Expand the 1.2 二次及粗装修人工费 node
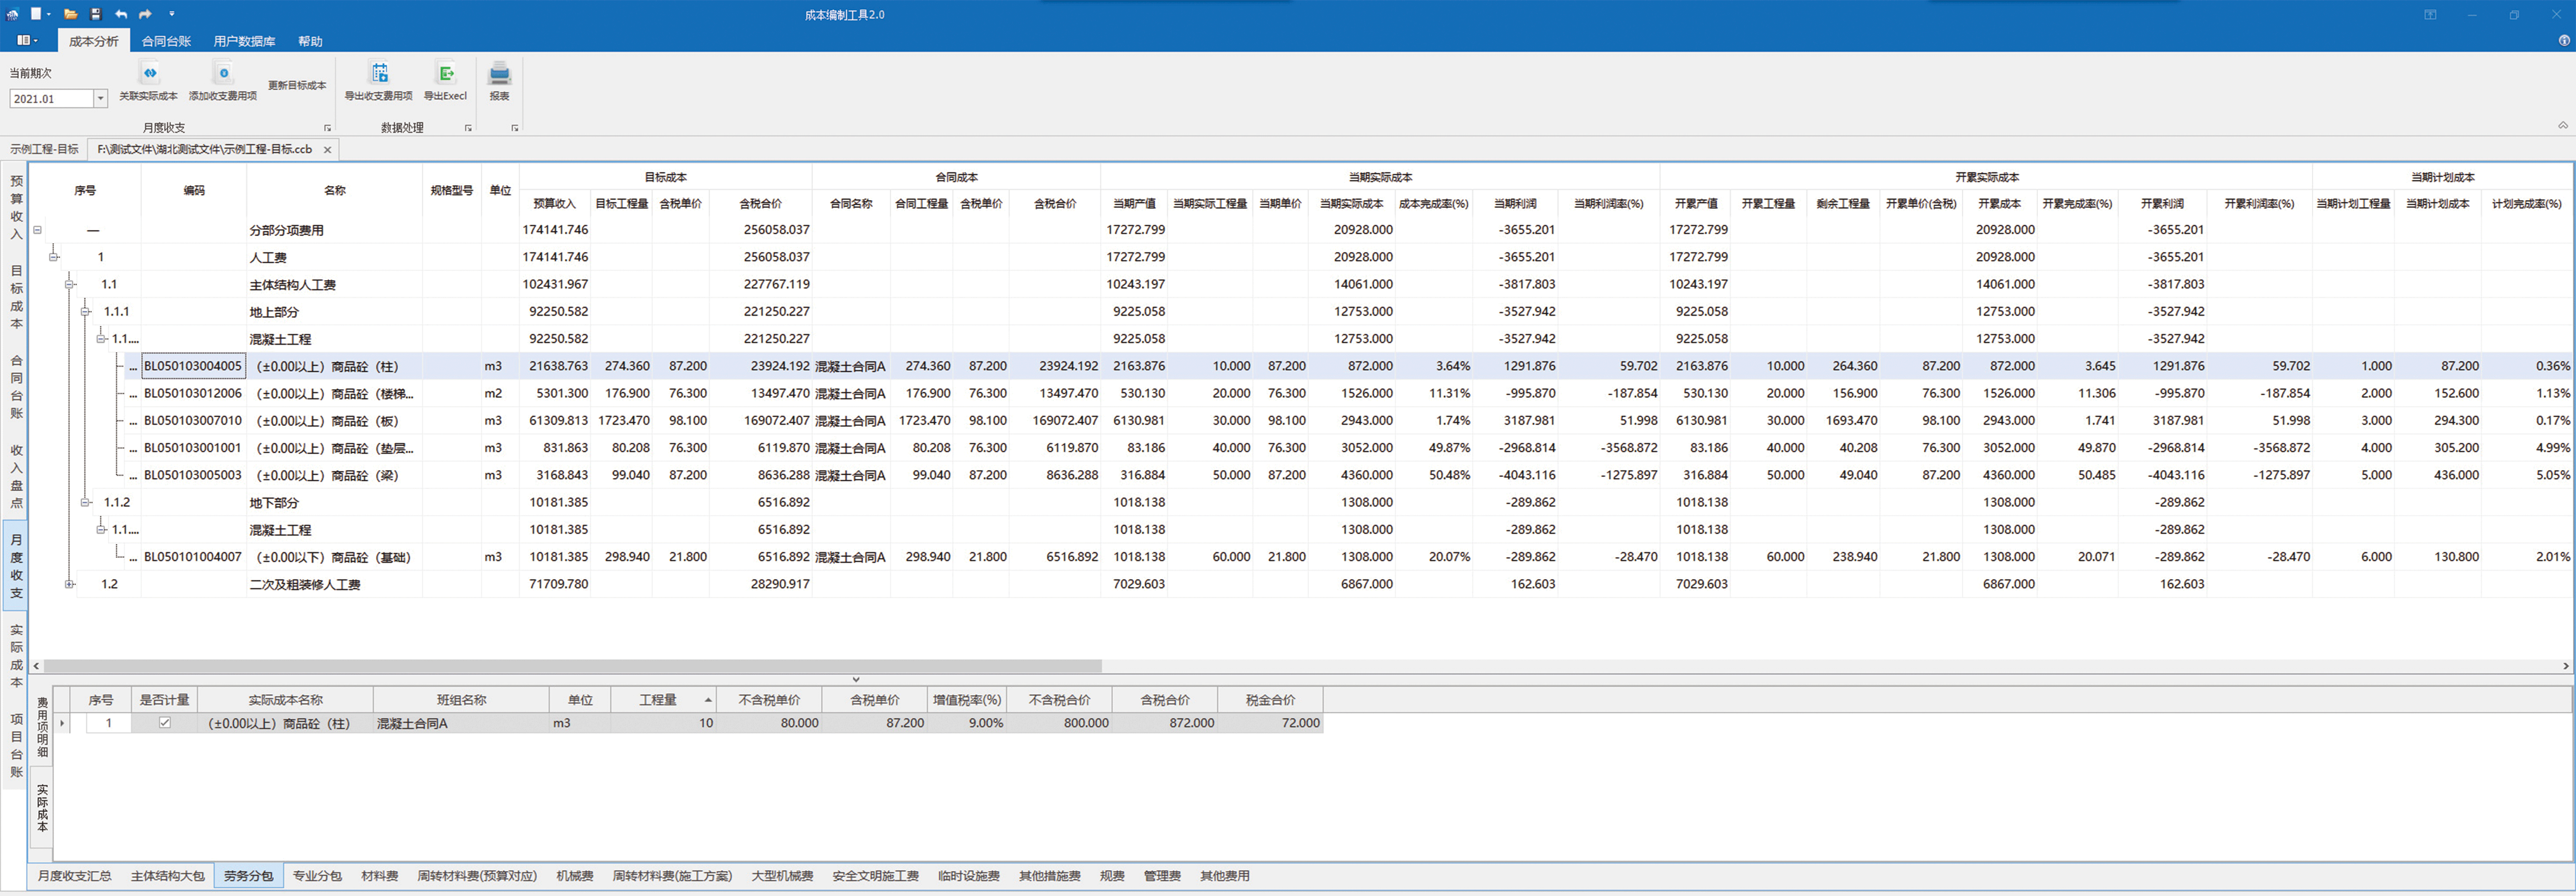The height and width of the screenshot is (896, 2576). [70, 584]
